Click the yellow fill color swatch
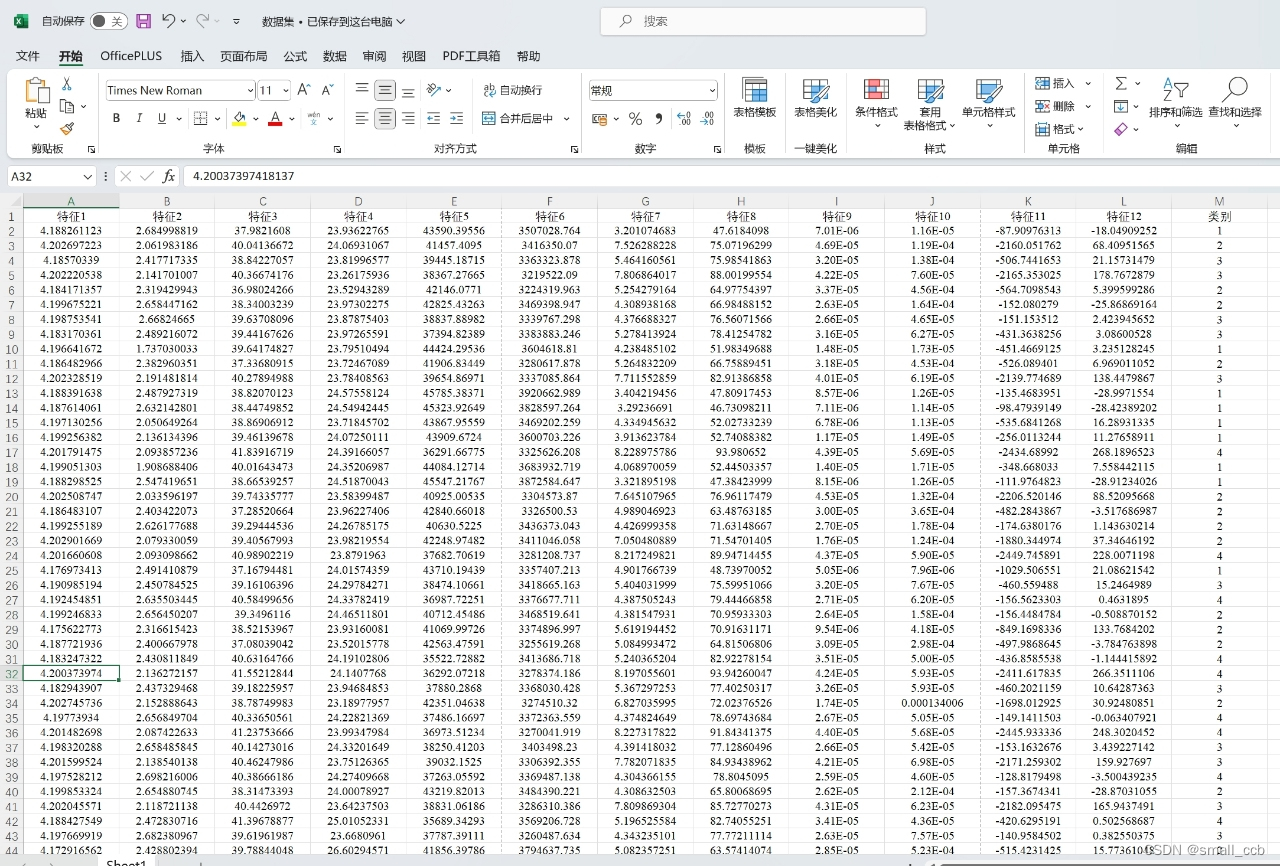Screen dimensions: 1280x866 (x=239, y=119)
